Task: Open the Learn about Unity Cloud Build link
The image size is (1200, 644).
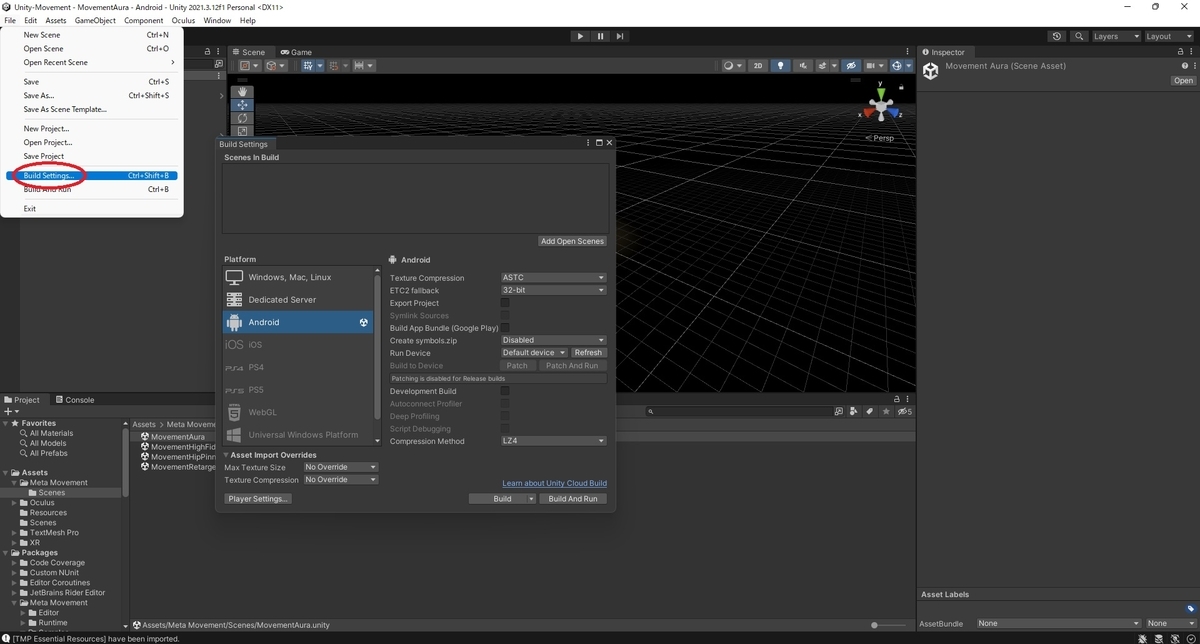Action: click(554, 483)
